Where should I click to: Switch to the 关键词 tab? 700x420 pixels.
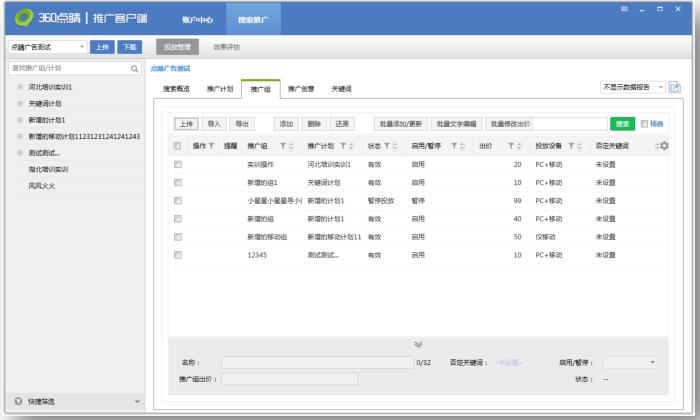pos(341,89)
